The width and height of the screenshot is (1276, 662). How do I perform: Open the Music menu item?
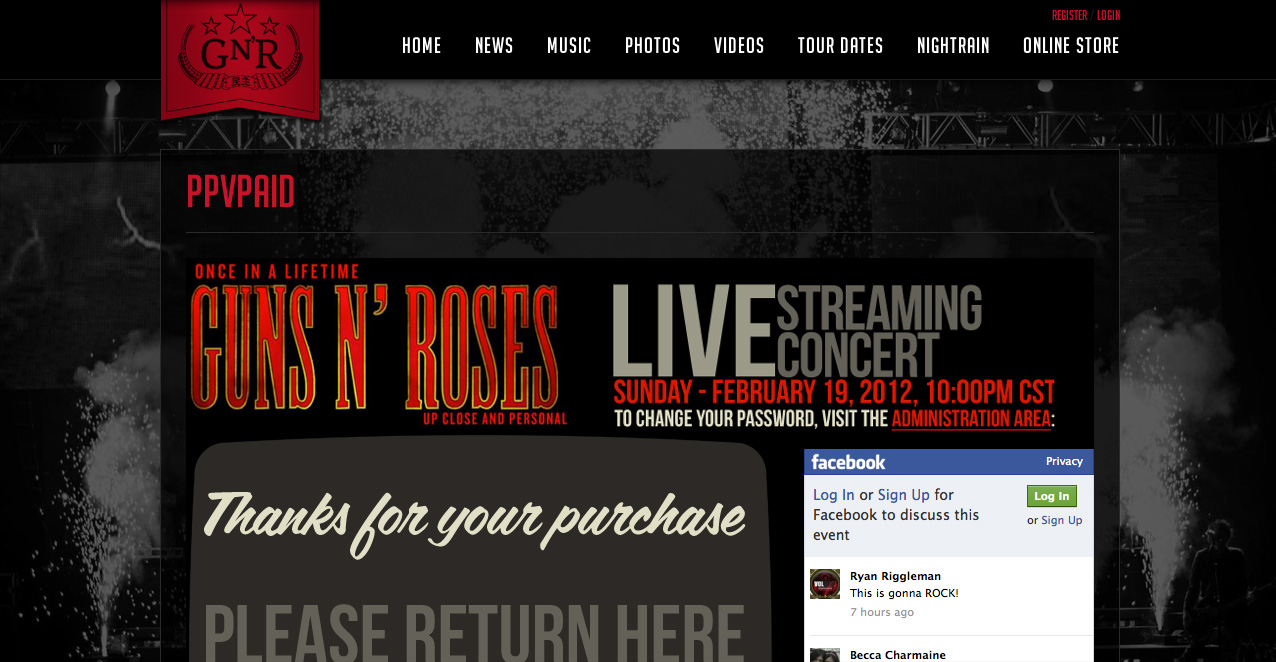[x=569, y=45]
